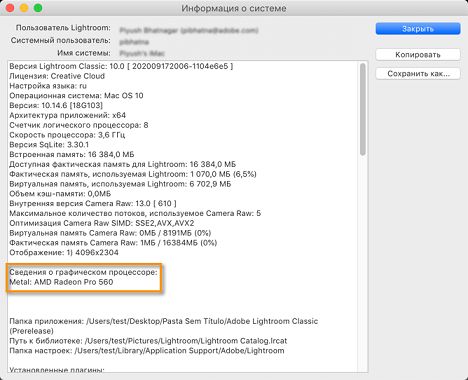Select 'Фактическая память, используемая Lightroom' line
Screen dimensions: 468x380
pos(133,174)
